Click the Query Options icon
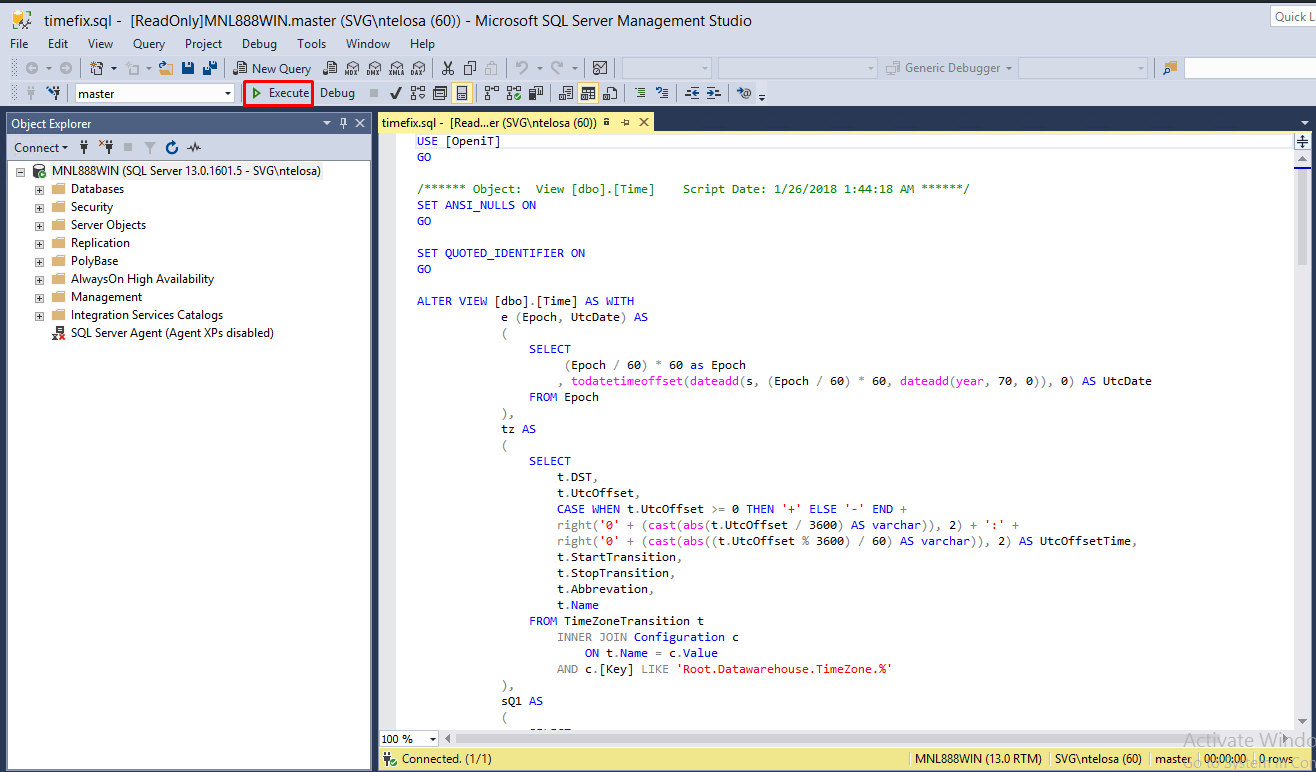The image size is (1316, 772). point(439,93)
